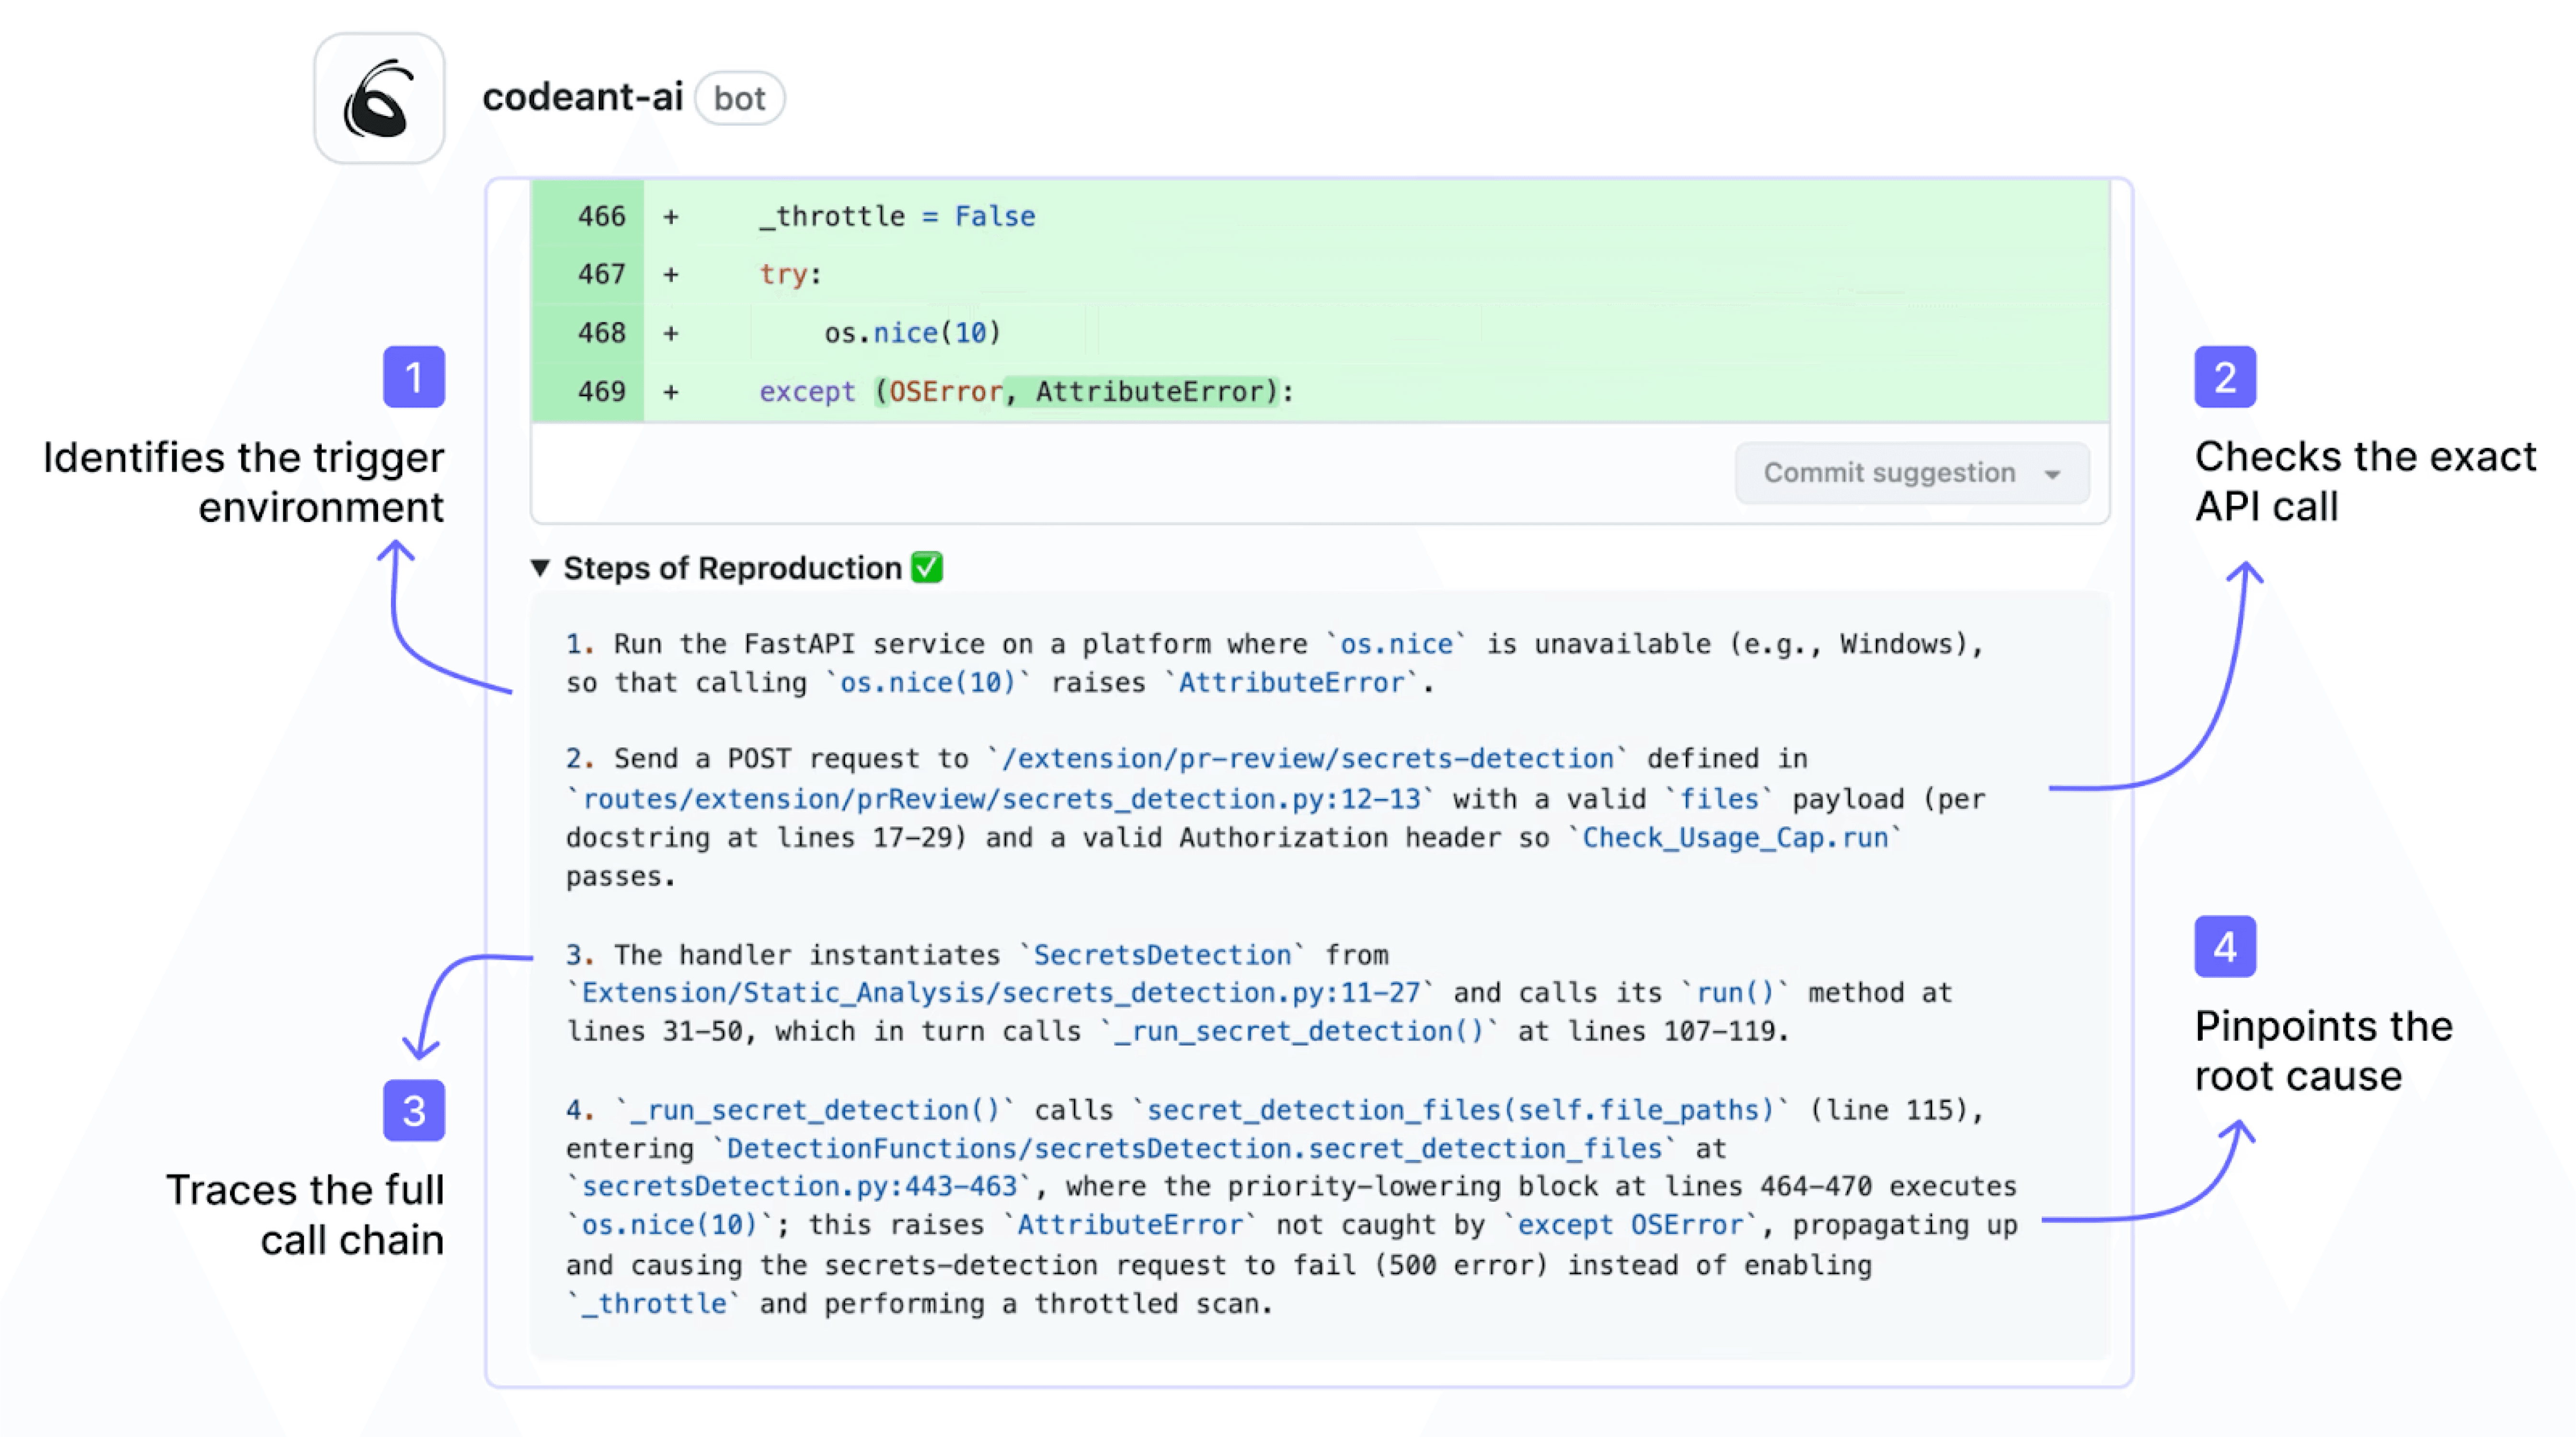Click the SecretsDetection class reference in step 3
This screenshot has width=2576, height=1437.
pyautogui.click(x=1162, y=954)
